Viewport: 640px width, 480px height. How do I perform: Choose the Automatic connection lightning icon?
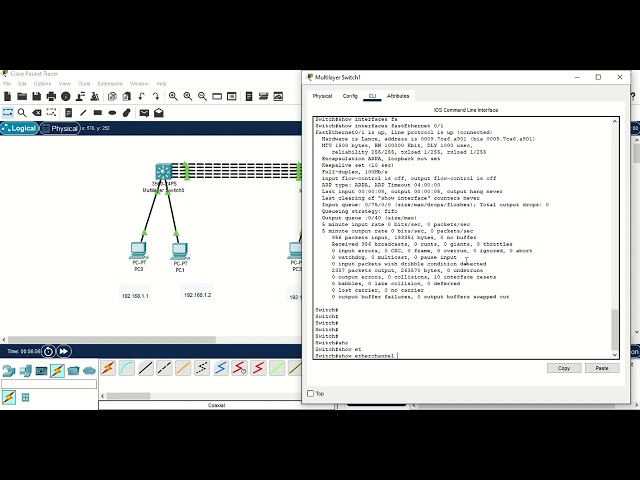[108, 368]
